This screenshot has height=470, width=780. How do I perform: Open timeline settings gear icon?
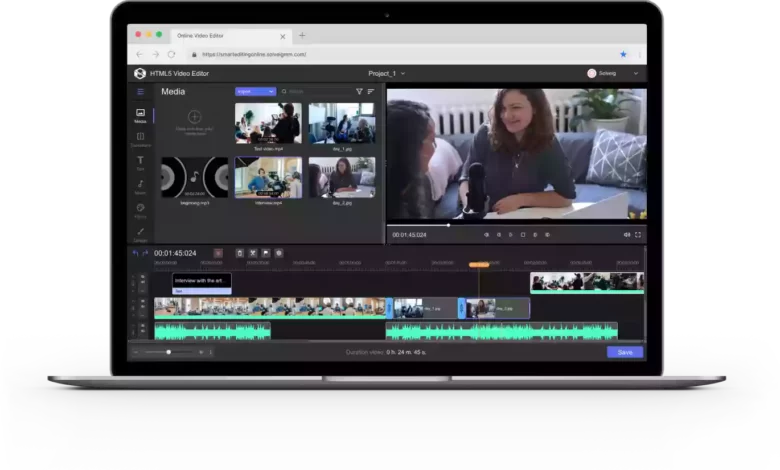279,253
